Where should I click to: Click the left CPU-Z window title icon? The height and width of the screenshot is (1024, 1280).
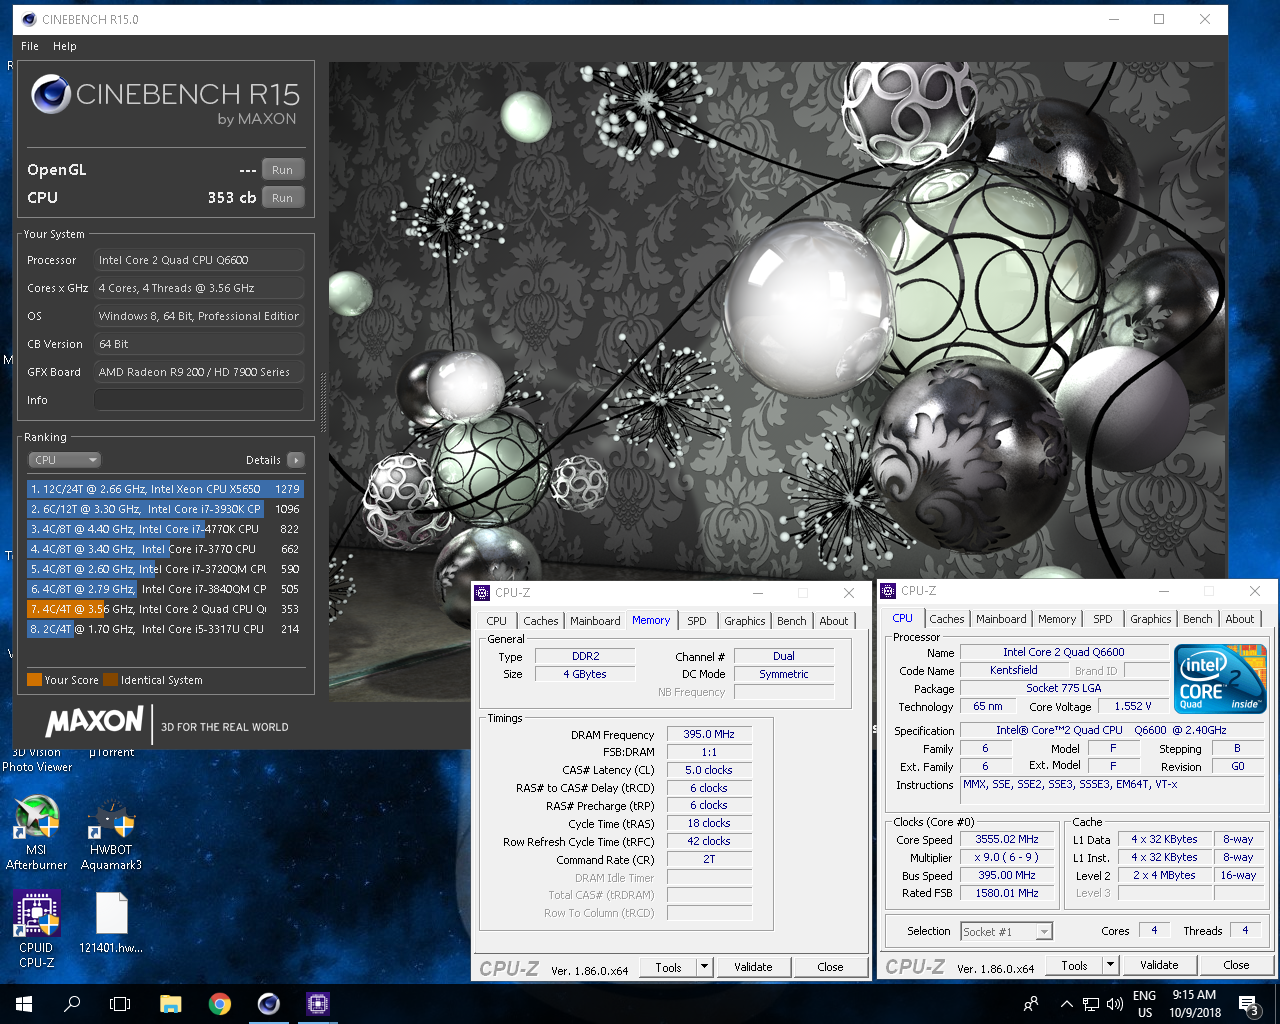482,593
